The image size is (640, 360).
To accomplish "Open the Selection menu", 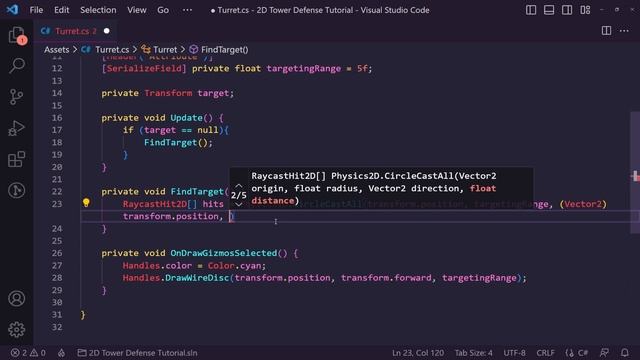I will [98, 10].
